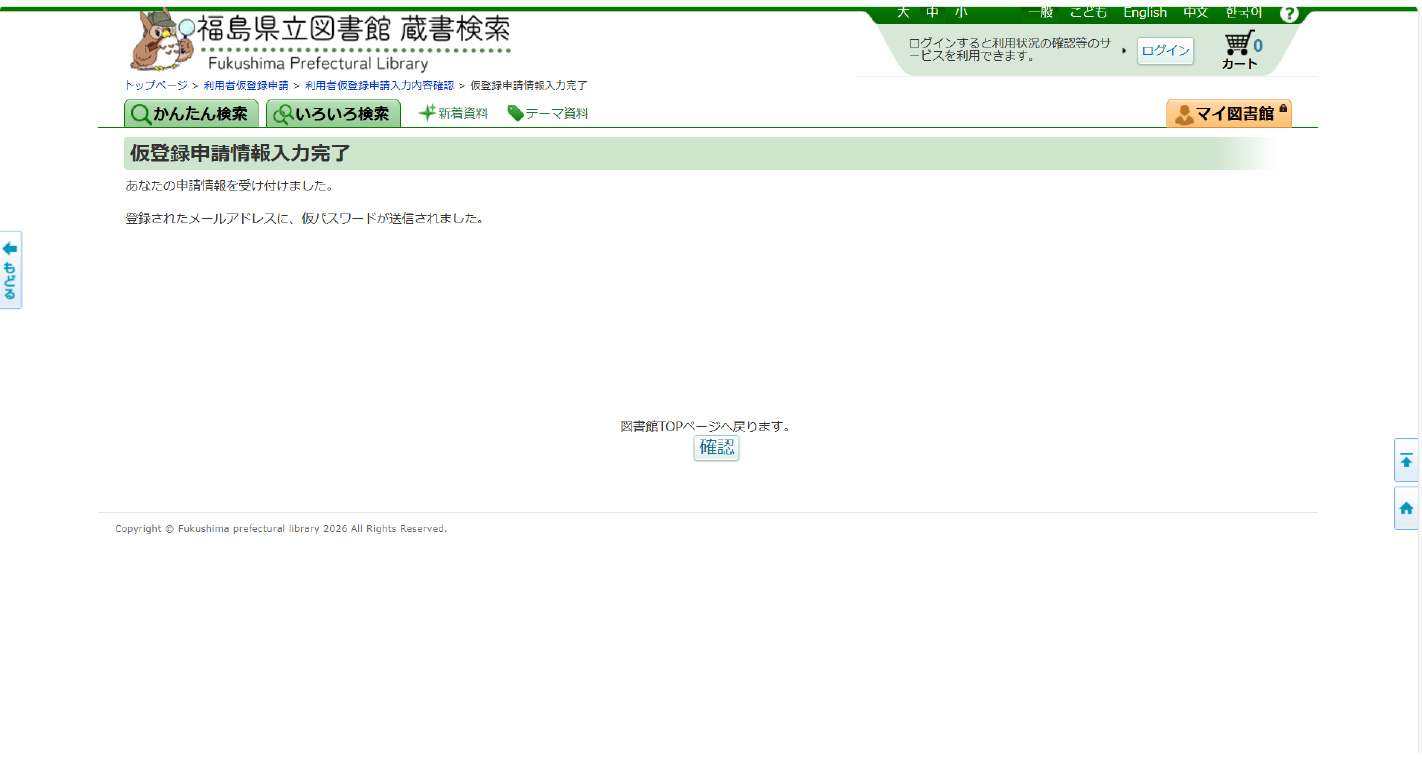Viewport: 1422px width, 759px height.
Task: Click the home icon on right edge
Action: point(1406,508)
